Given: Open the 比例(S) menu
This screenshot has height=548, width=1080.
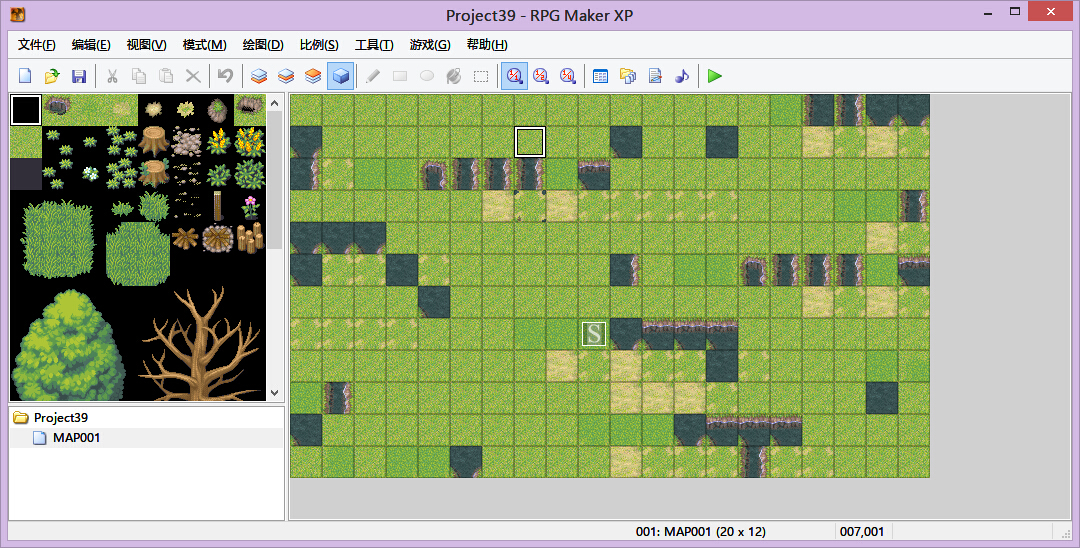Looking at the screenshot, I should [319, 45].
